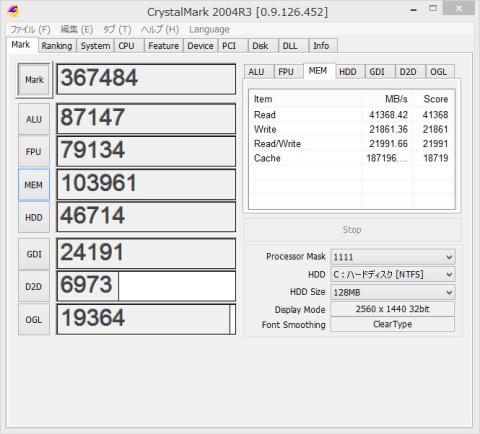Select the Read row in results

351,115
